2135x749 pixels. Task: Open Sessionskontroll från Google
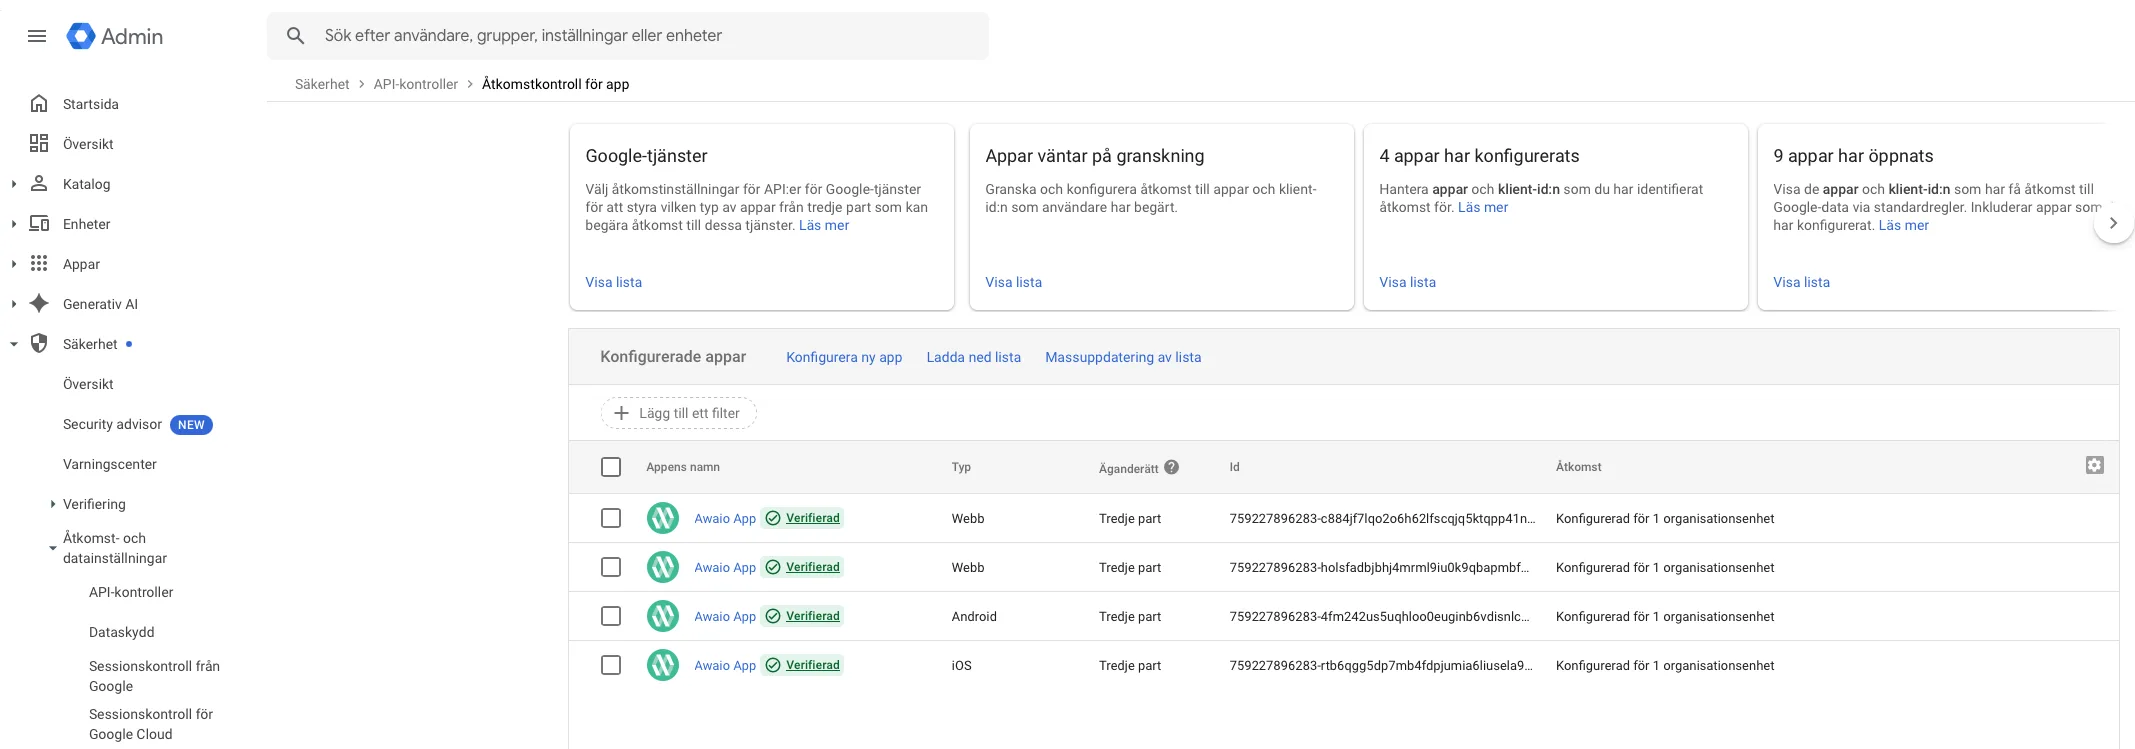pos(154,676)
